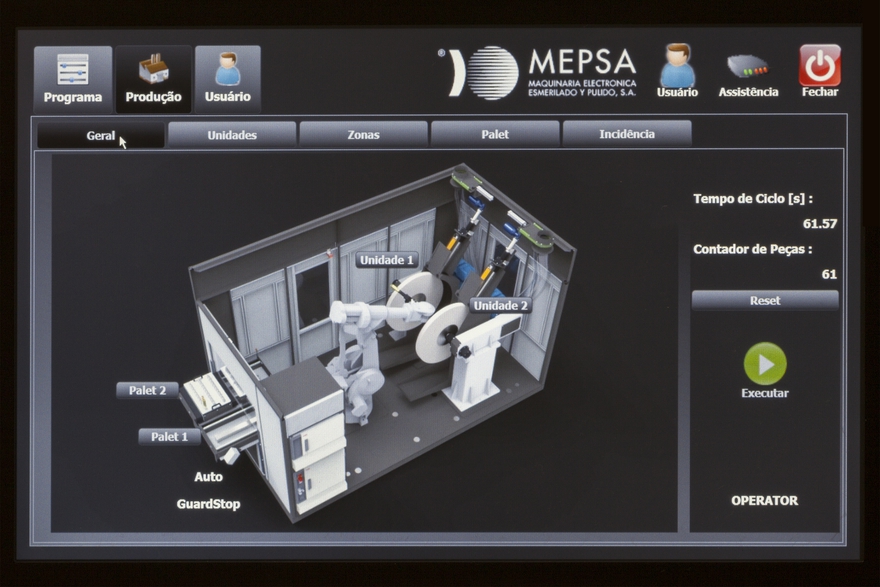Open Assistência remote support icon
The height and width of the screenshot is (587, 880).
[747, 73]
